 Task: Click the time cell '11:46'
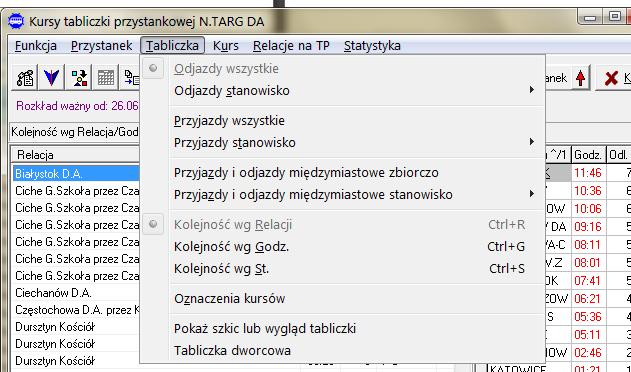click(588, 173)
